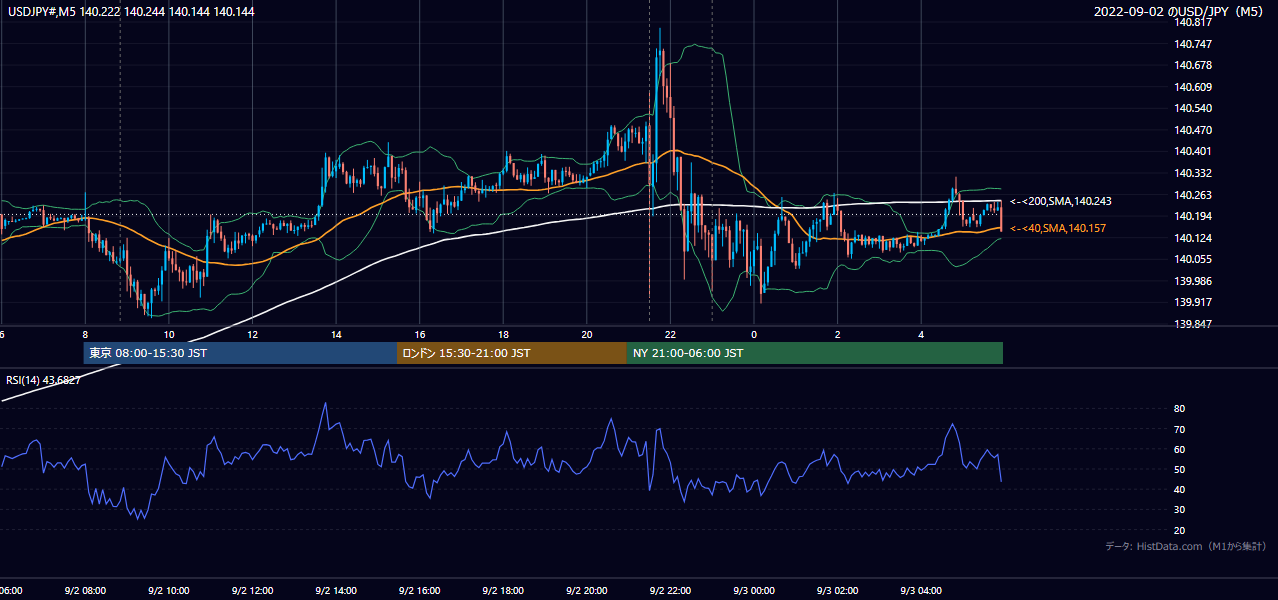The image size is (1278, 600).
Task: Click the RSI(14) 43.6827 indicator label
Action: click(44, 380)
